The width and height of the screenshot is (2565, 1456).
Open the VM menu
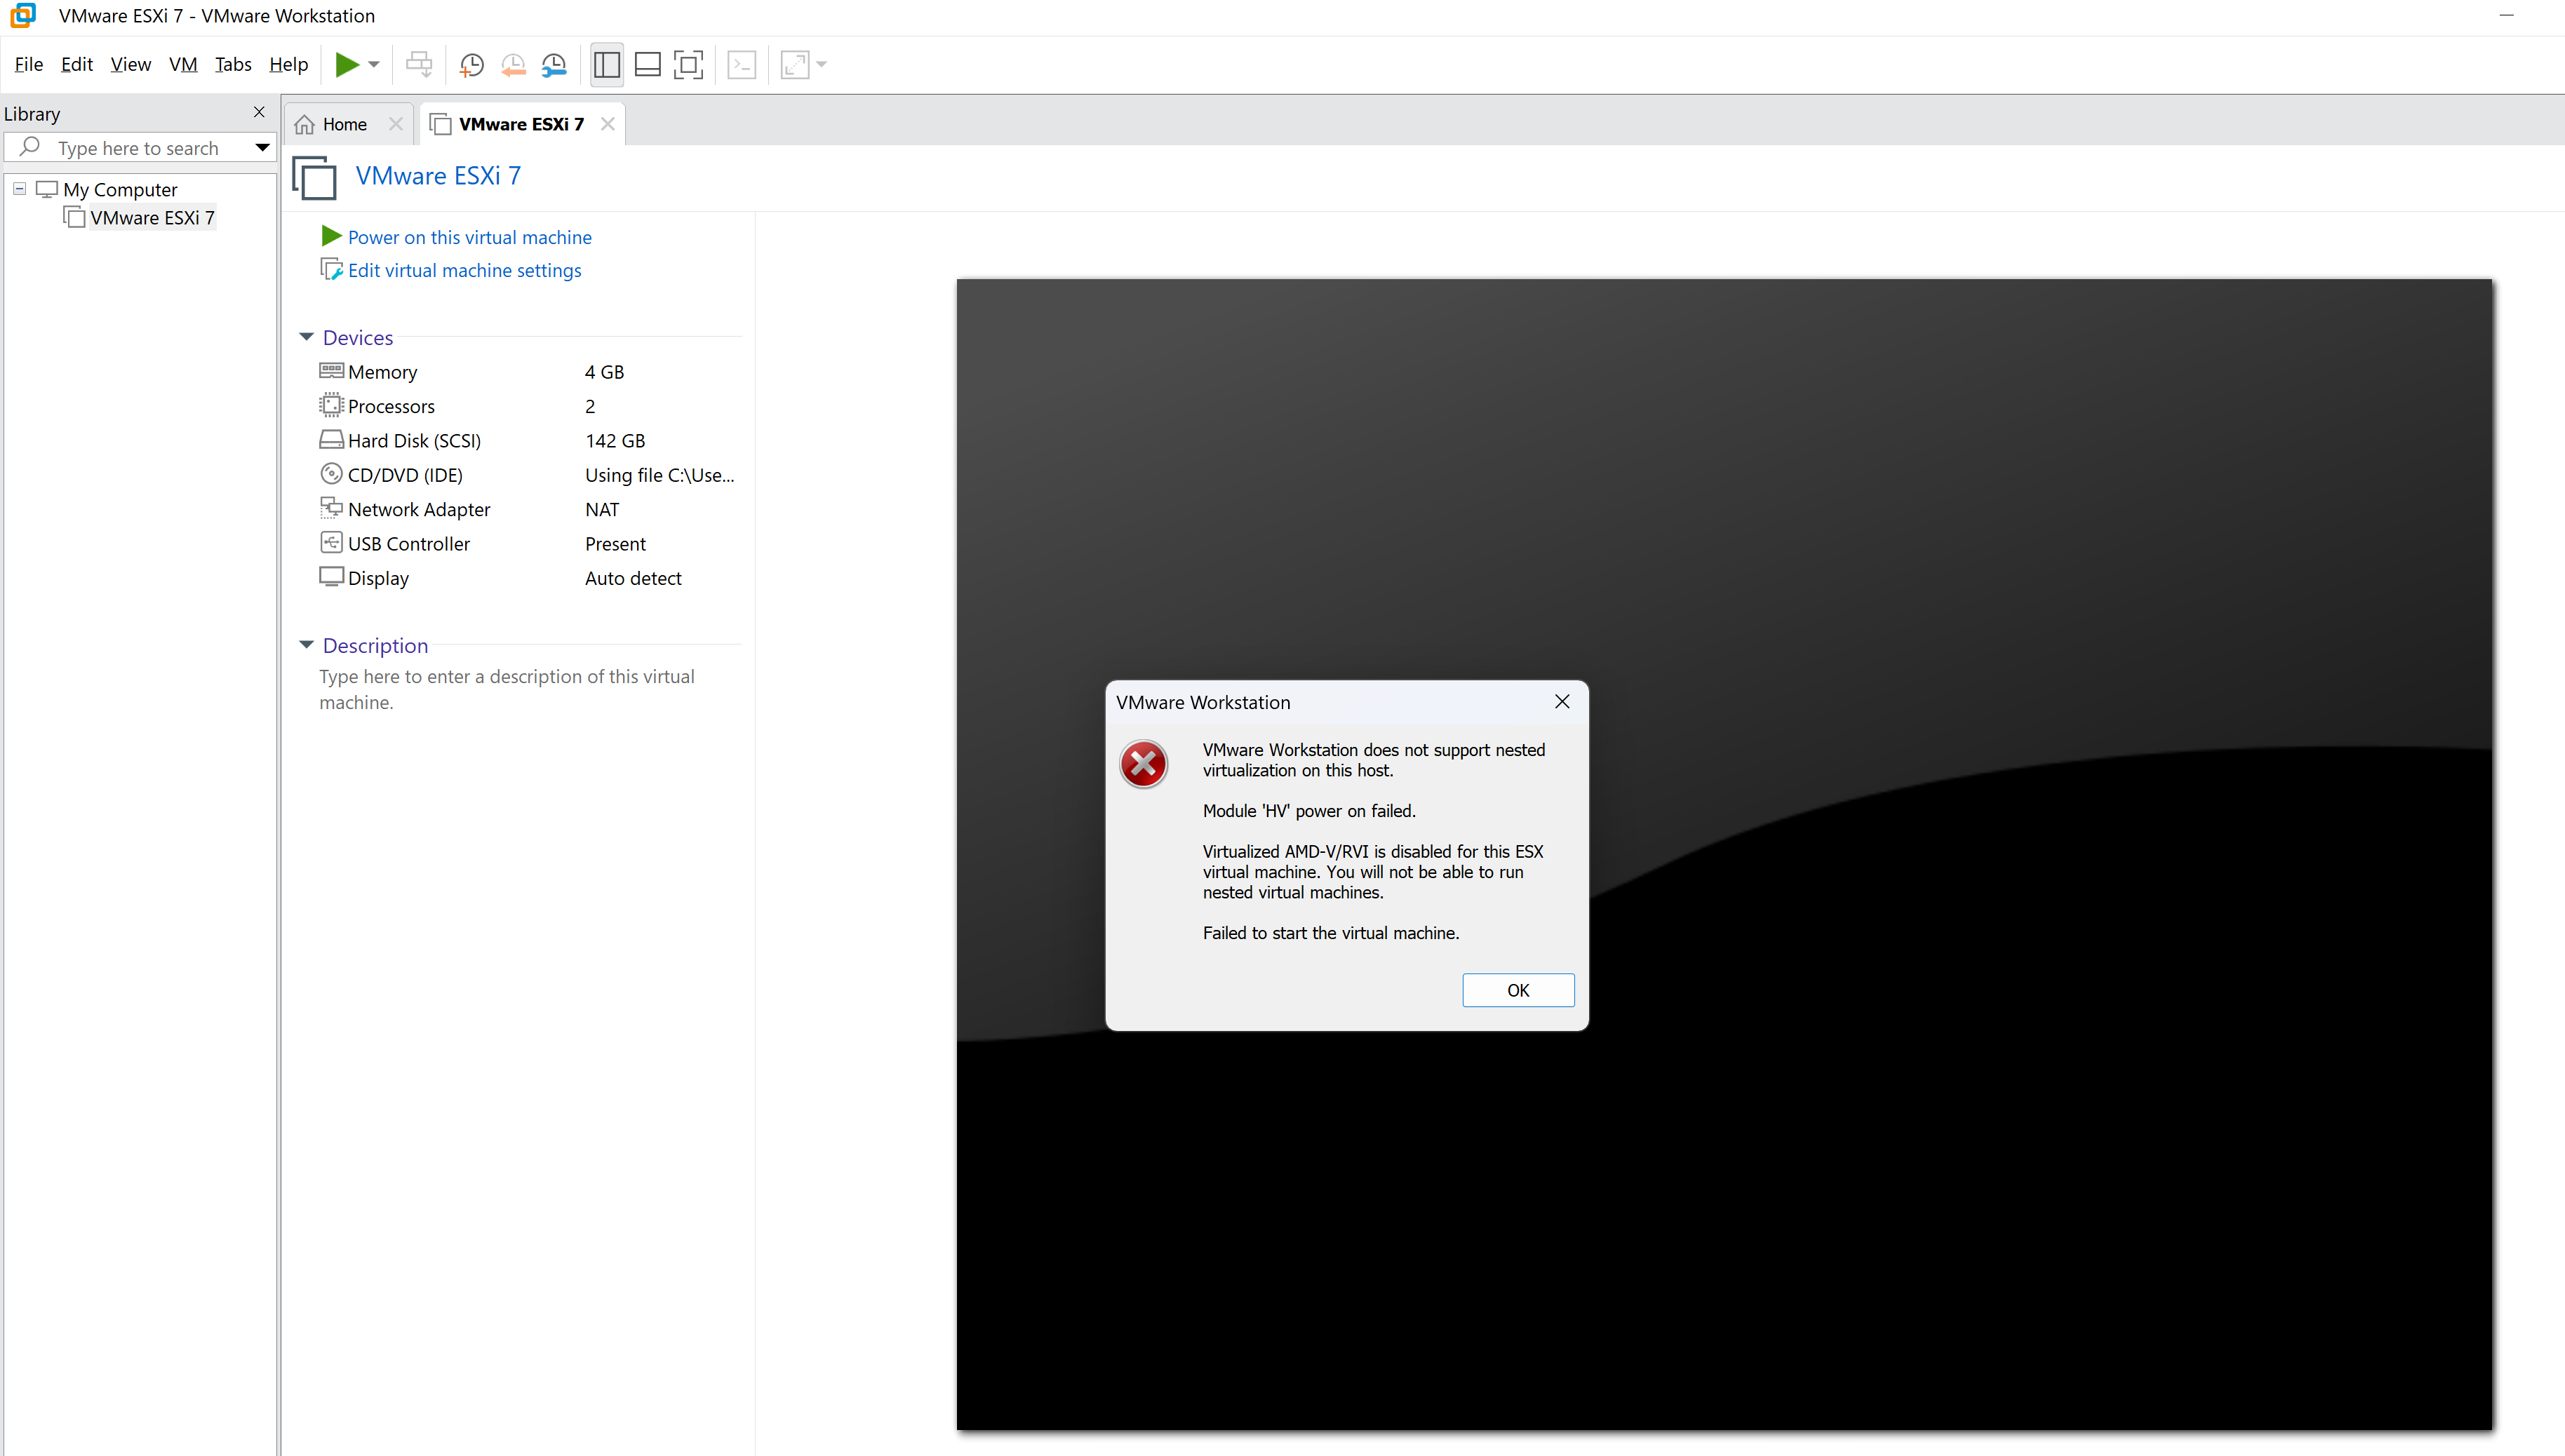tap(183, 65)
